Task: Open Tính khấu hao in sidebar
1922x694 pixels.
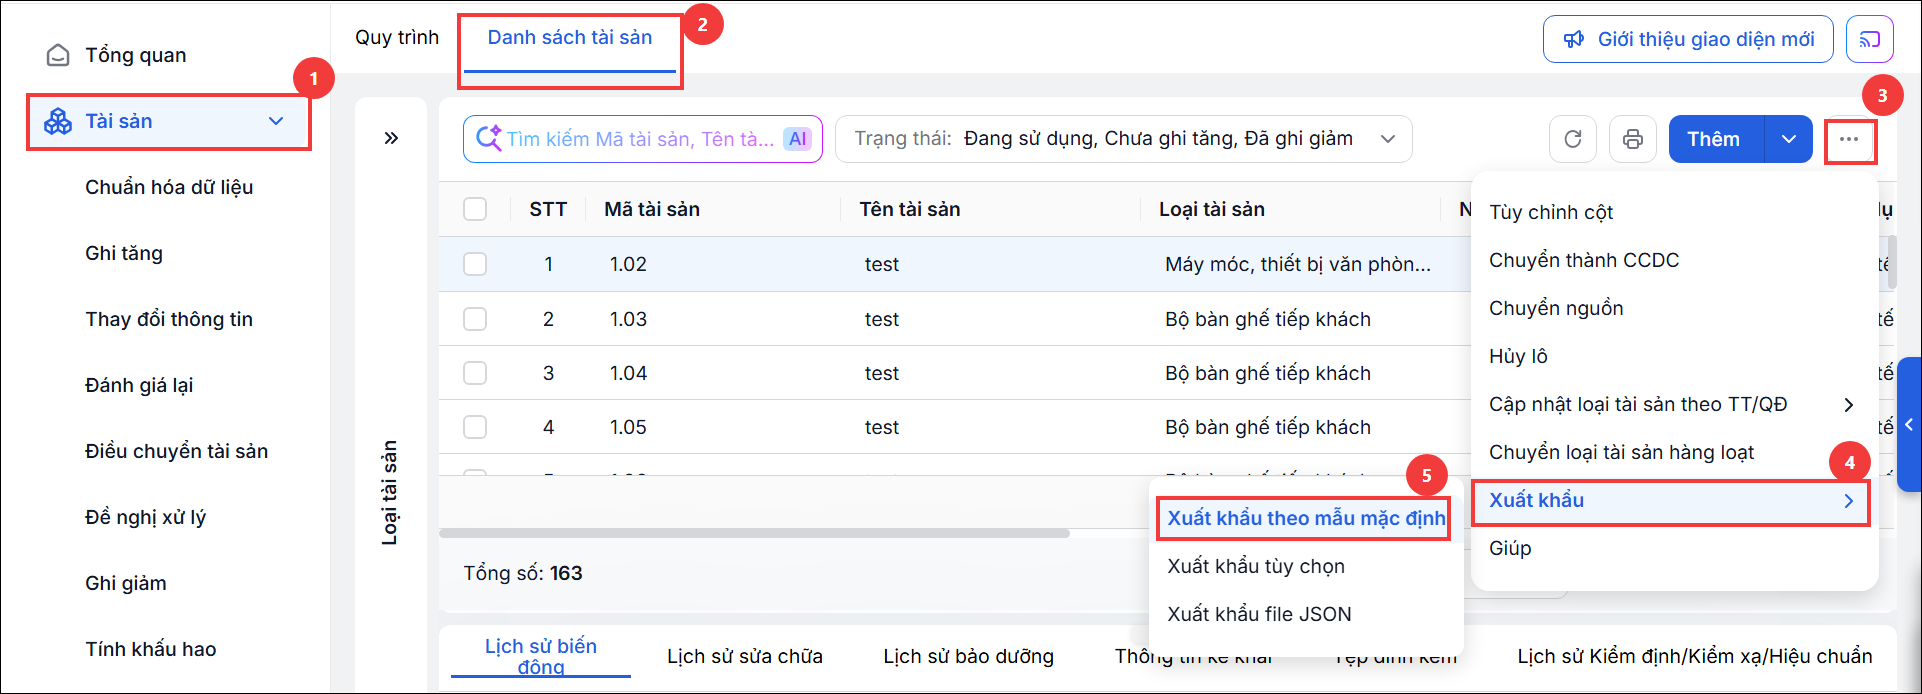Action: click(151, 649)
